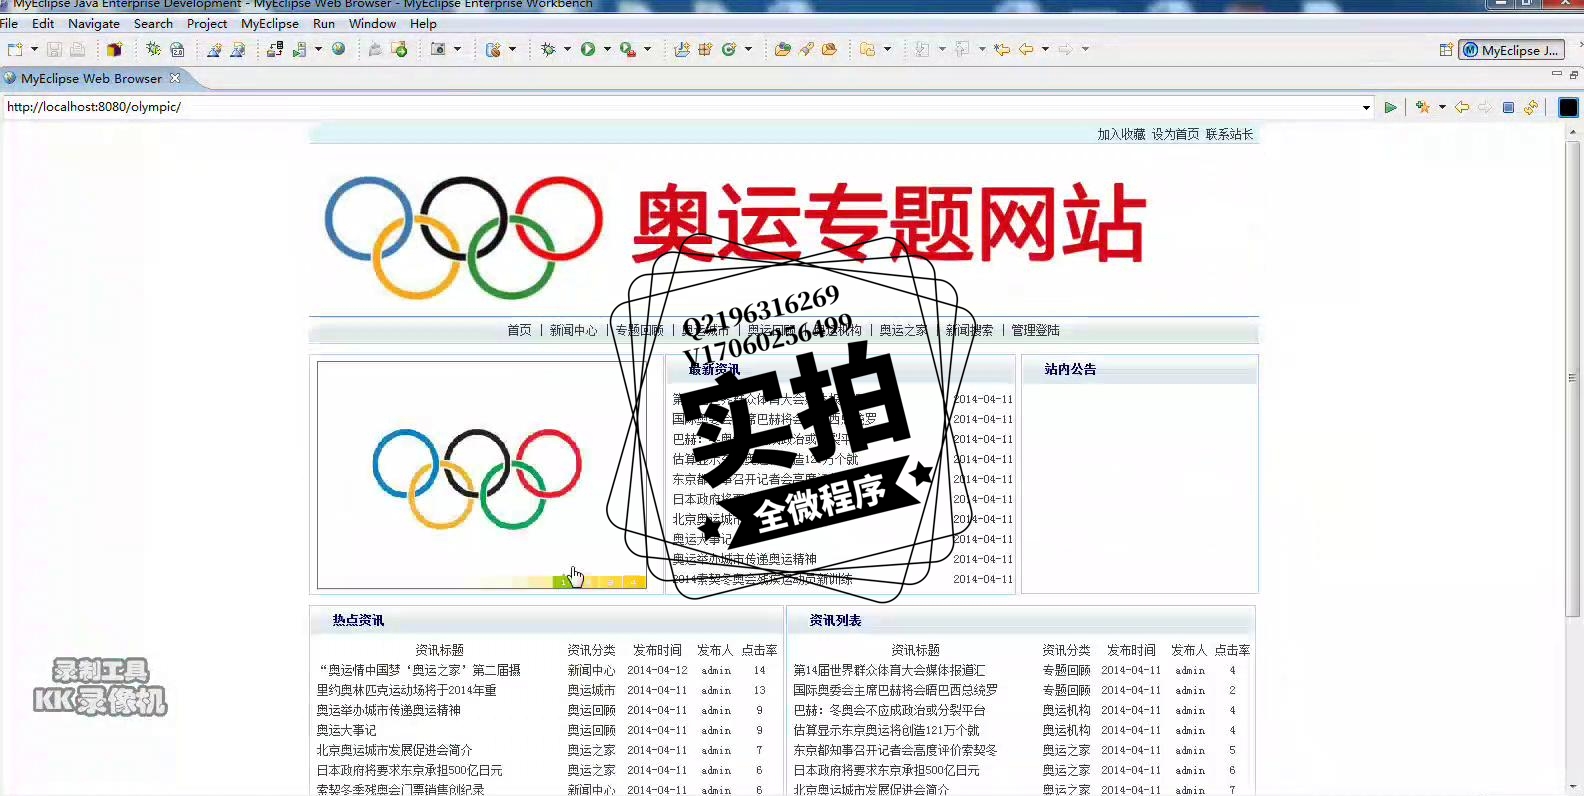Click the Olympic rings slideshow image
The width and height of the screenshot is (1584, 796).
(481, 475)
